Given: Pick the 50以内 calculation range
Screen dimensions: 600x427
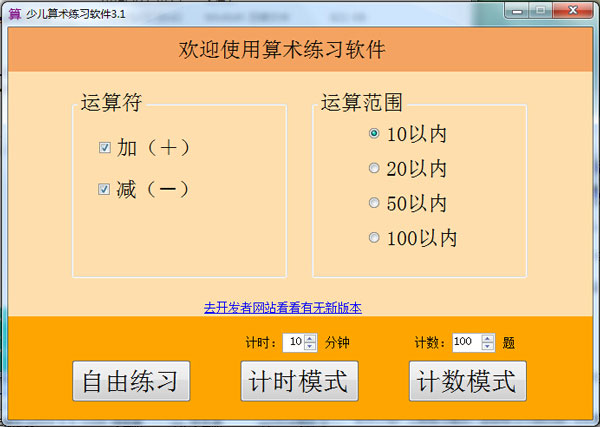Looking at the screenshot, I should point(375,203).
